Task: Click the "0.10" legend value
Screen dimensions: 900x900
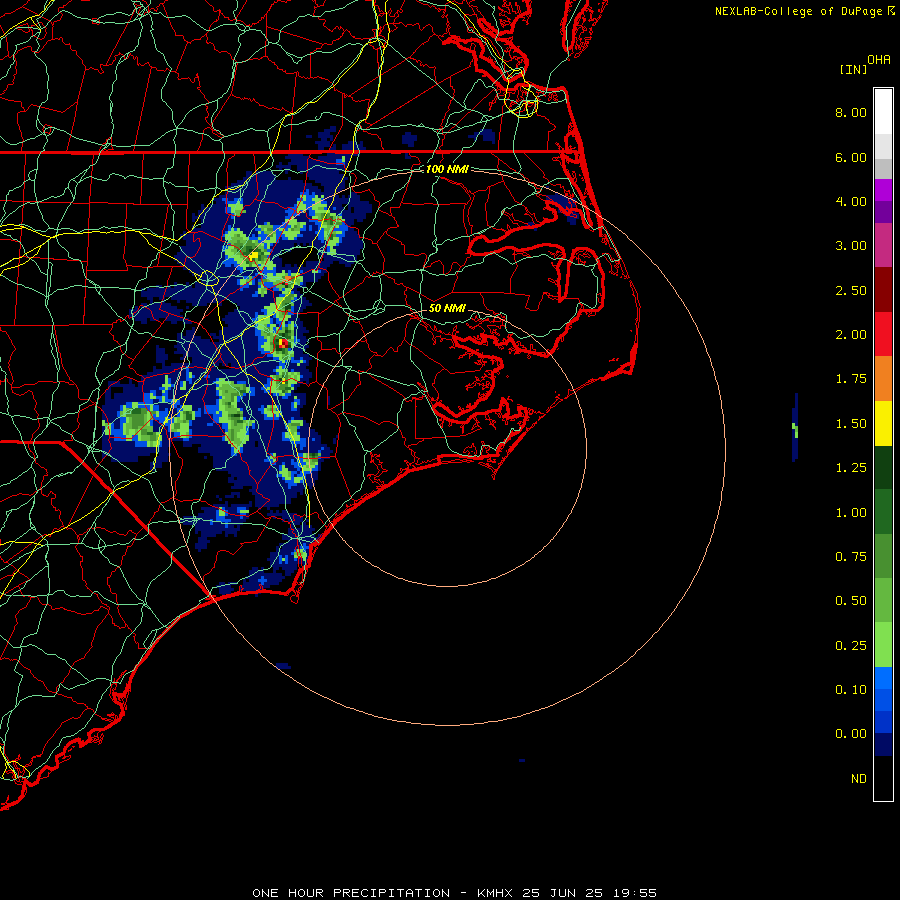Action: tap(851, 690)
